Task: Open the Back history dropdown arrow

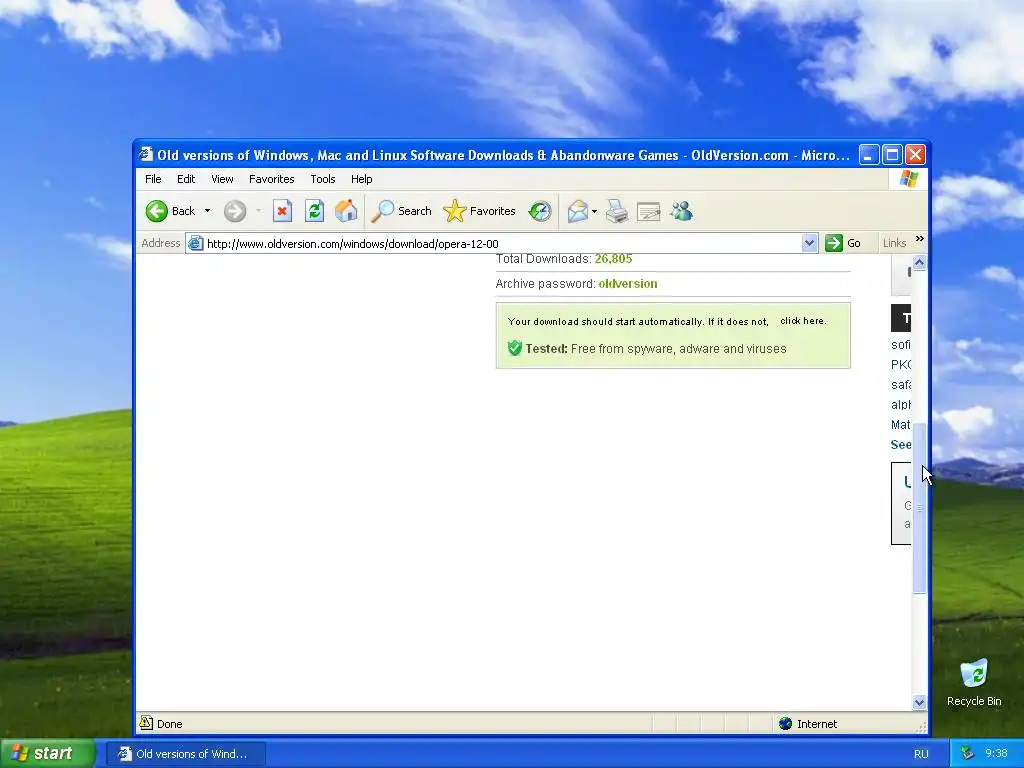Action: click(207, 211)
